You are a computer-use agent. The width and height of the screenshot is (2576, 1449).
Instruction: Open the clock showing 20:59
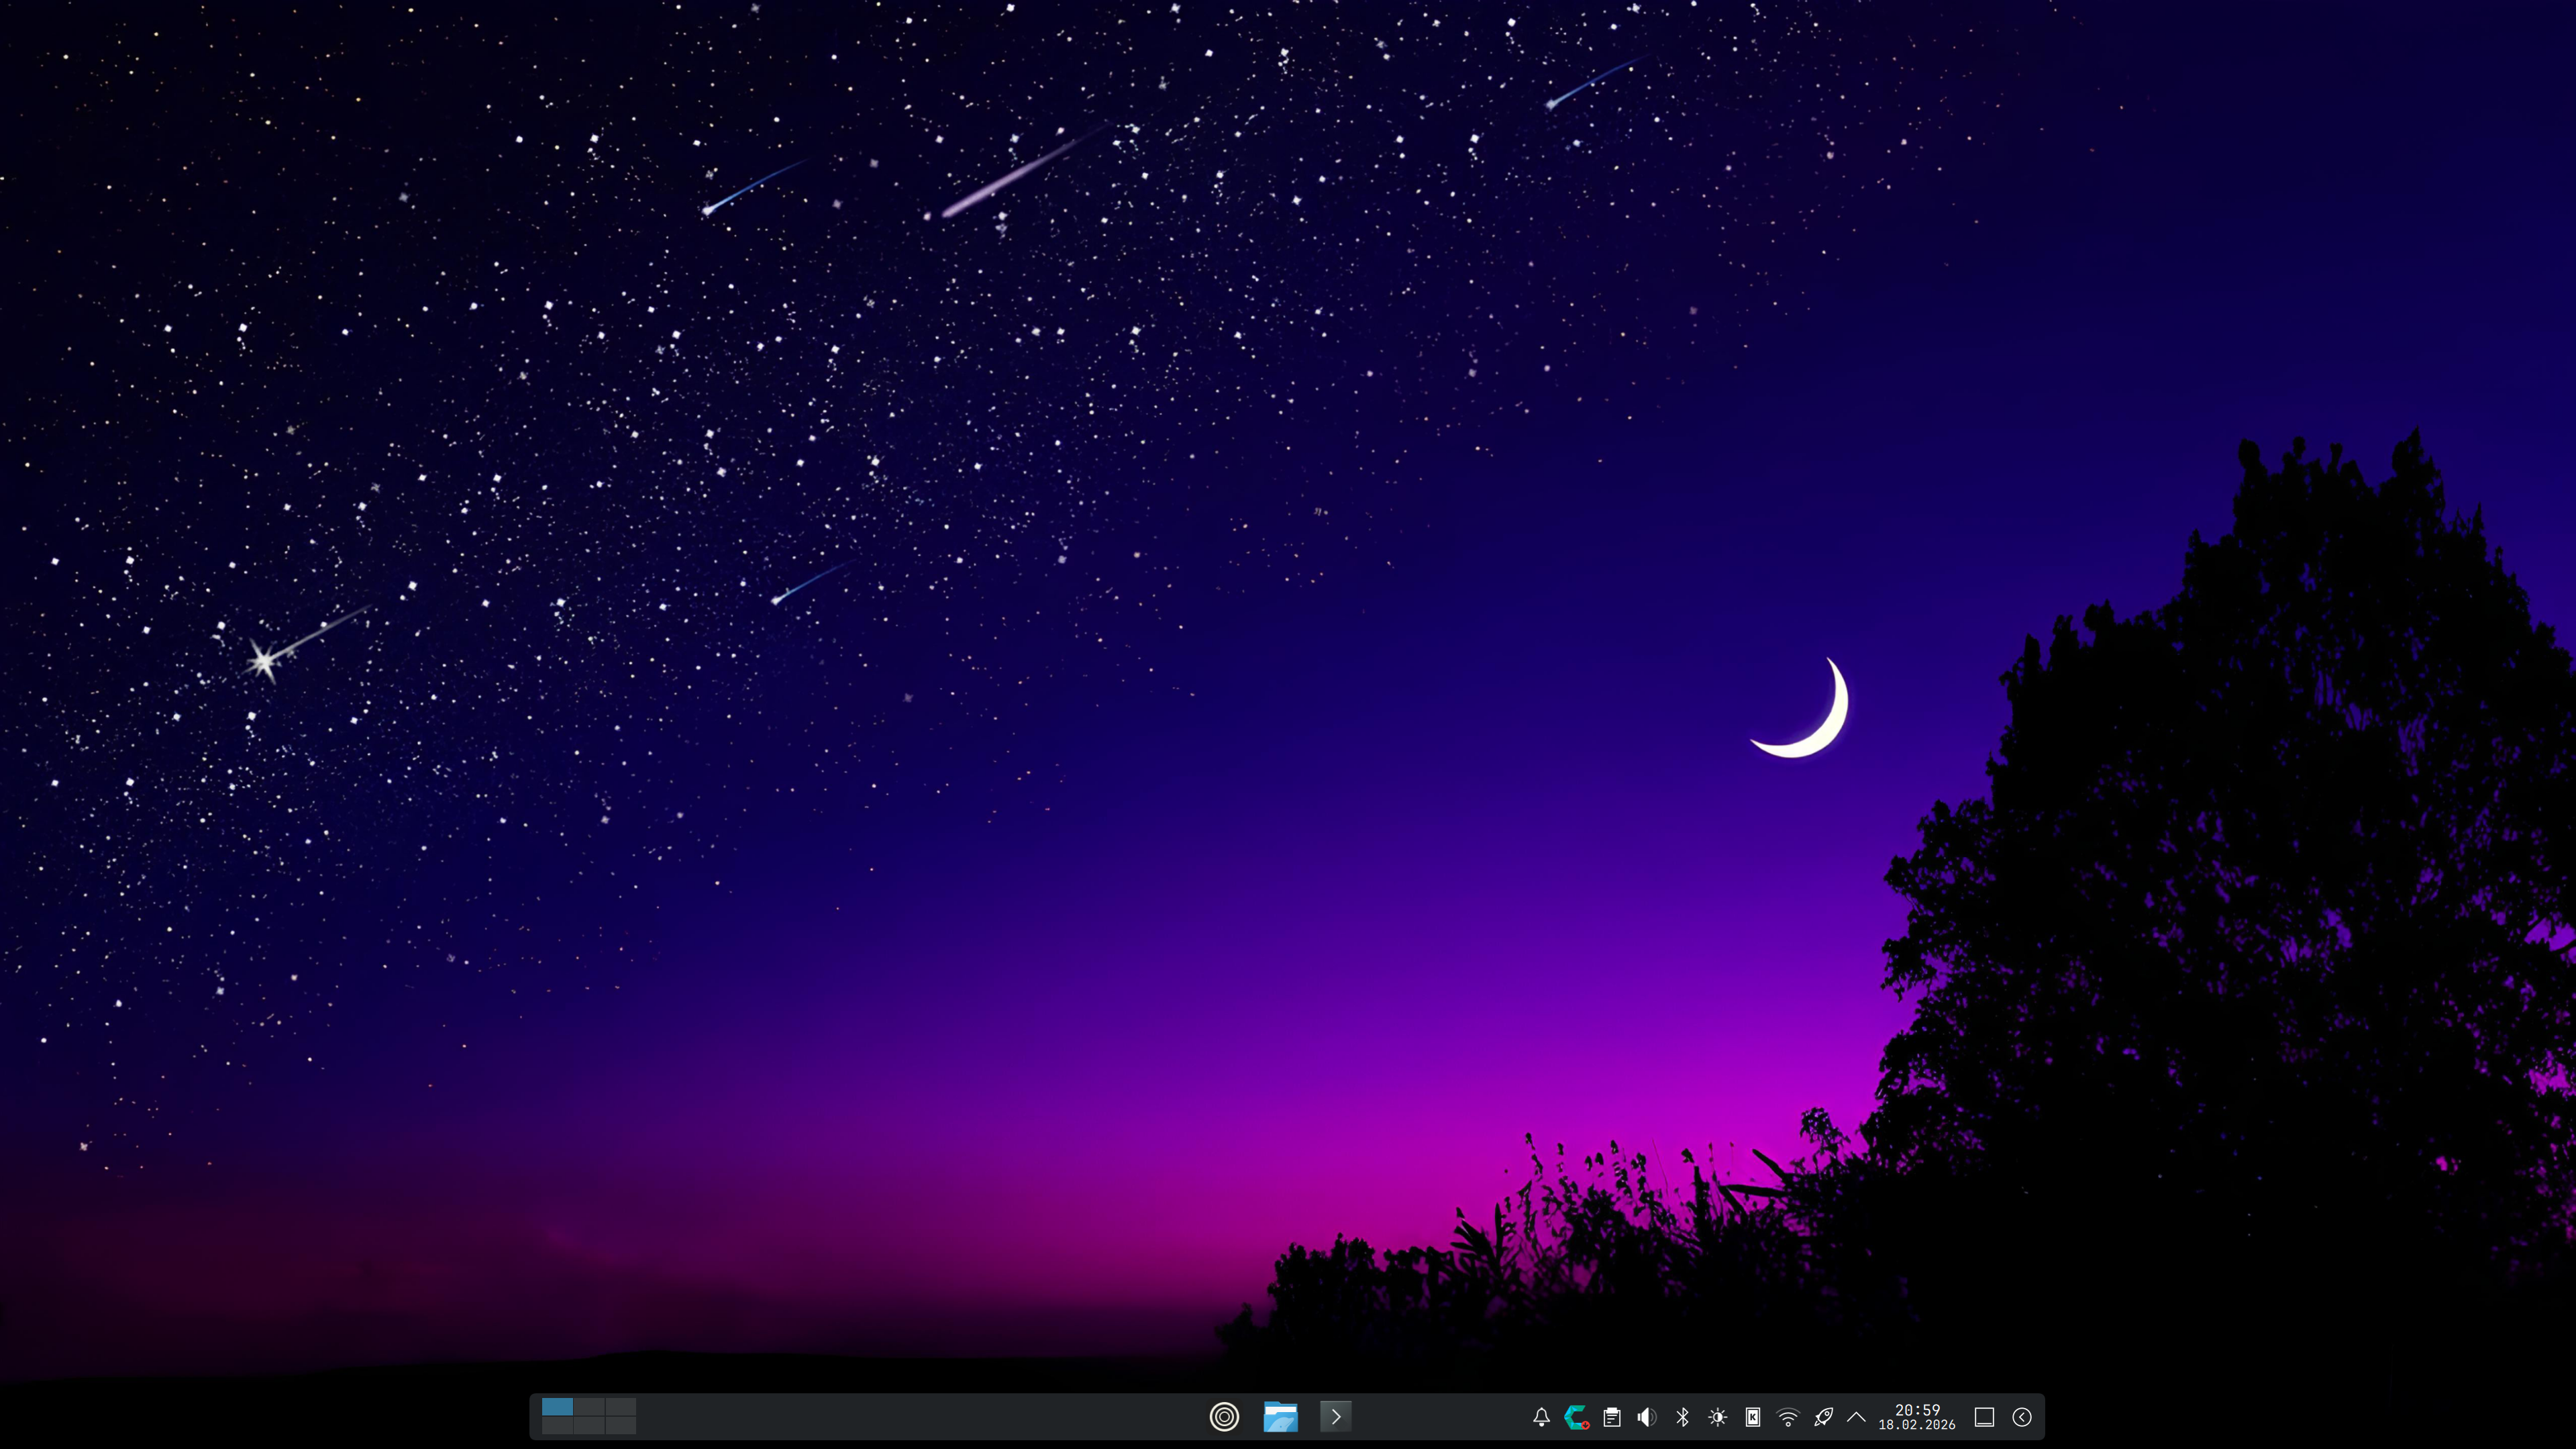pos(1917,1417)
